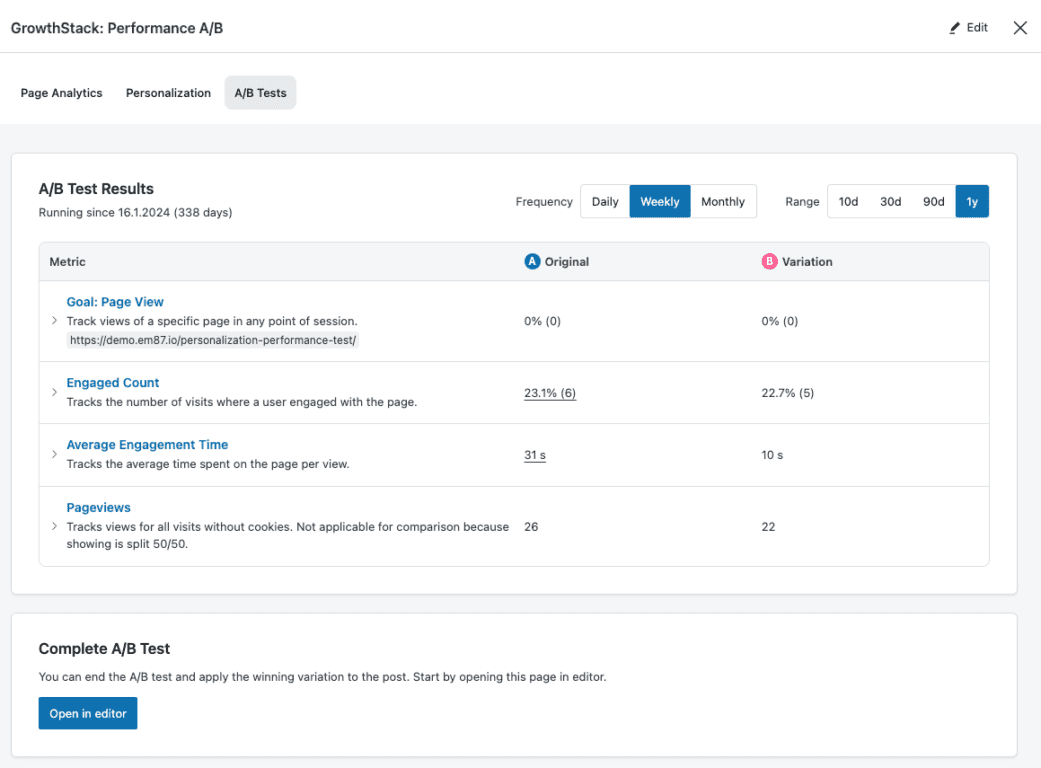The width and height of the screenshot is (1041, 768).
Task: Choose the 10d range
Action: pos(848,201)
